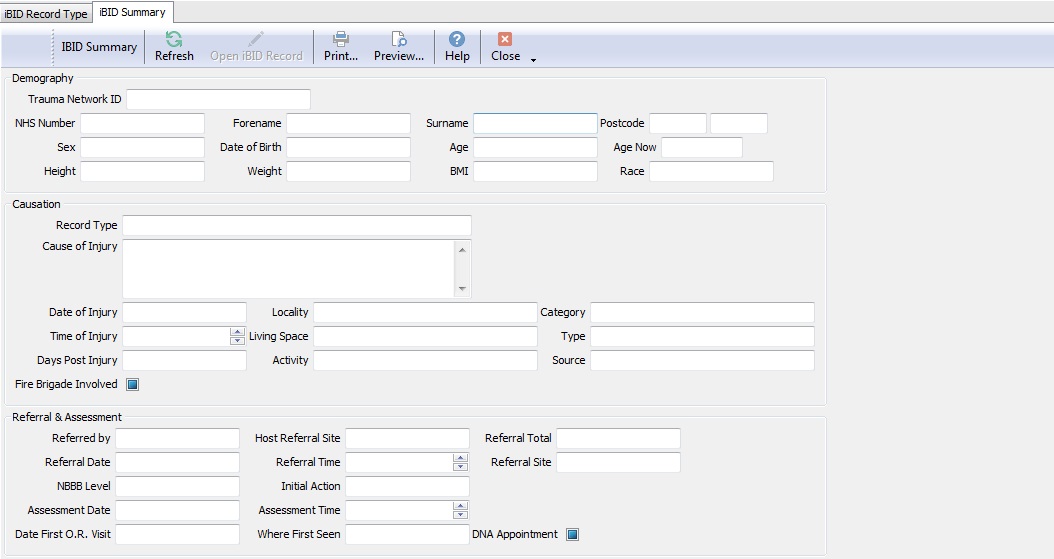Click the Print toolbar icon
The height and width of the screenshot is (559, 1054).
(340, 40)
